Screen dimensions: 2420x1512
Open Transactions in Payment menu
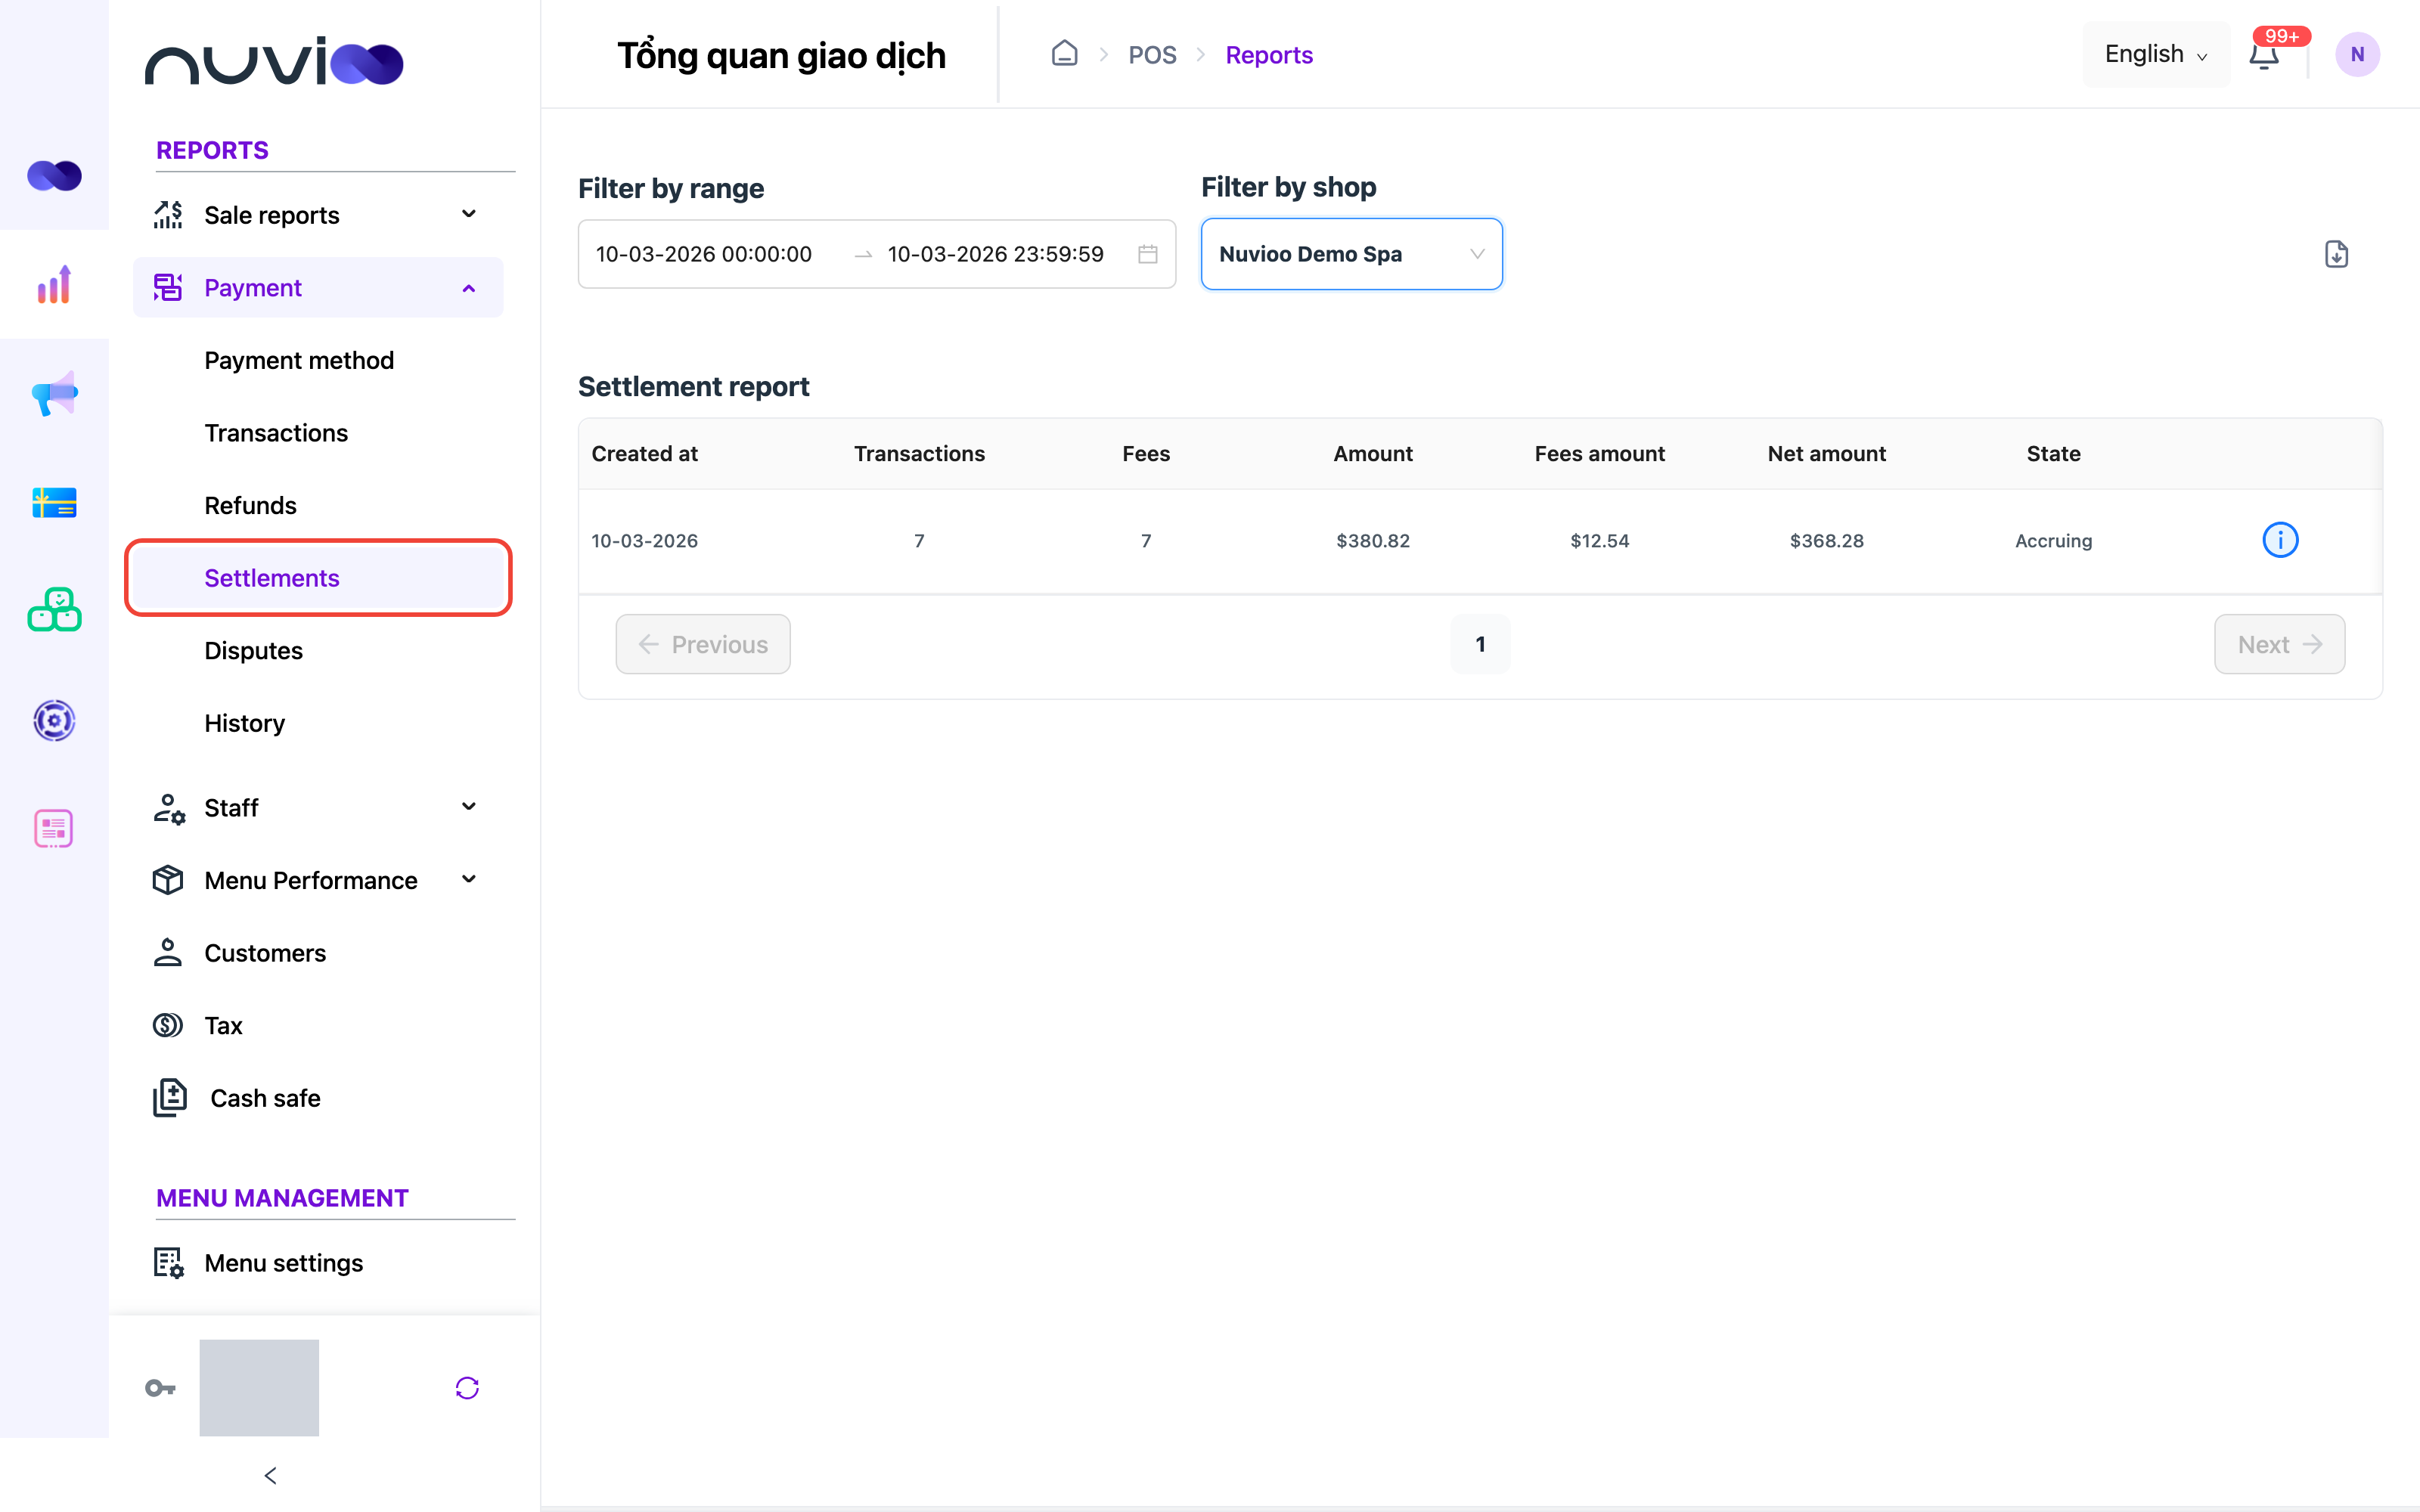point(276,433)
